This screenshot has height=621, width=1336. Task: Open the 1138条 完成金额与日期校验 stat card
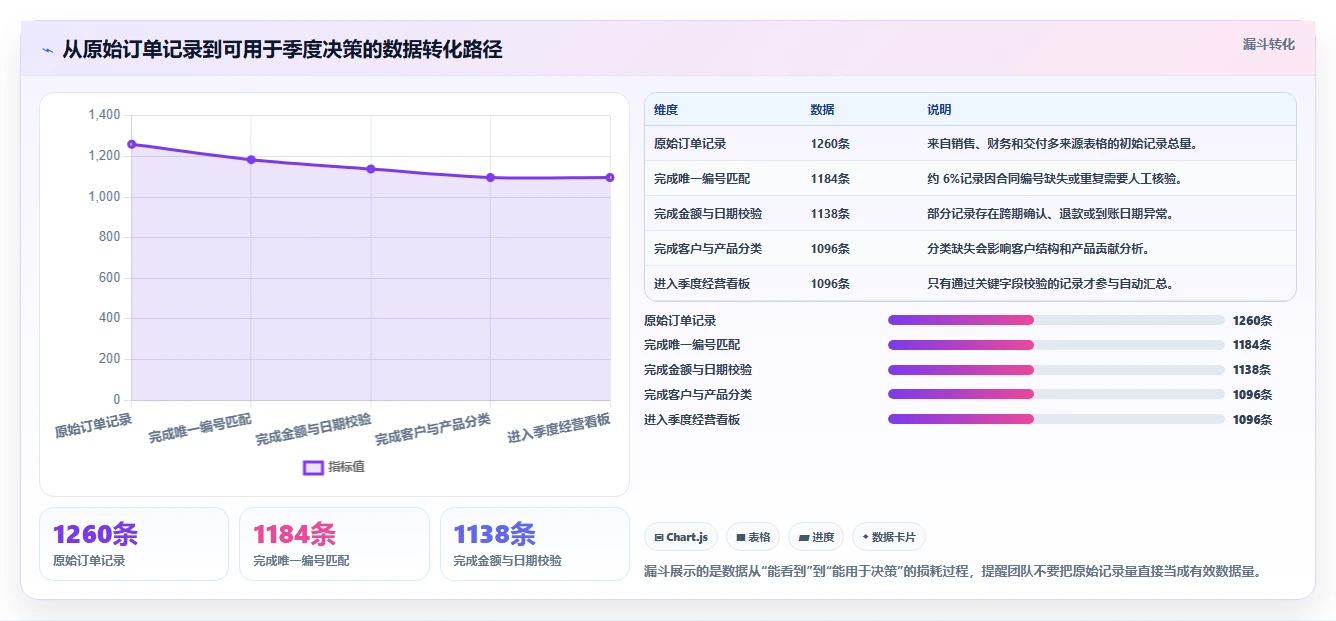pos(535,544)
